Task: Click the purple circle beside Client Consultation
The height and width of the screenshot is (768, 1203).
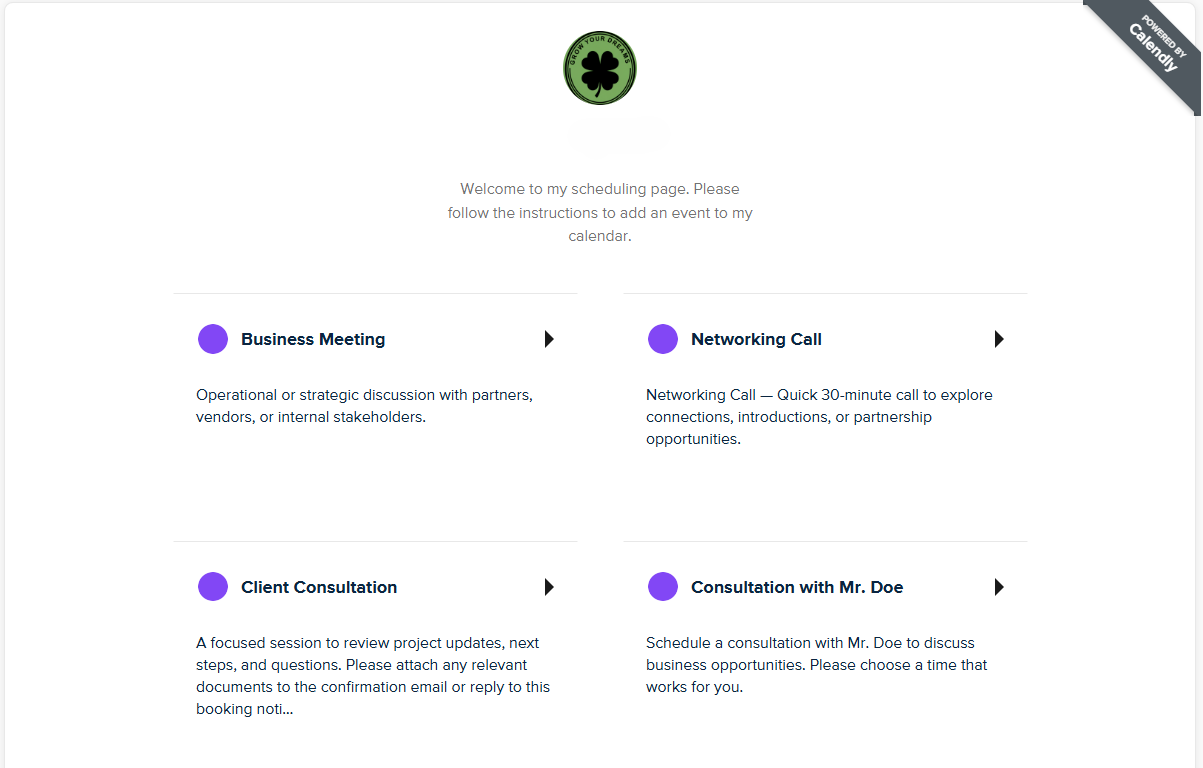Action: click(x=213, y=587)
